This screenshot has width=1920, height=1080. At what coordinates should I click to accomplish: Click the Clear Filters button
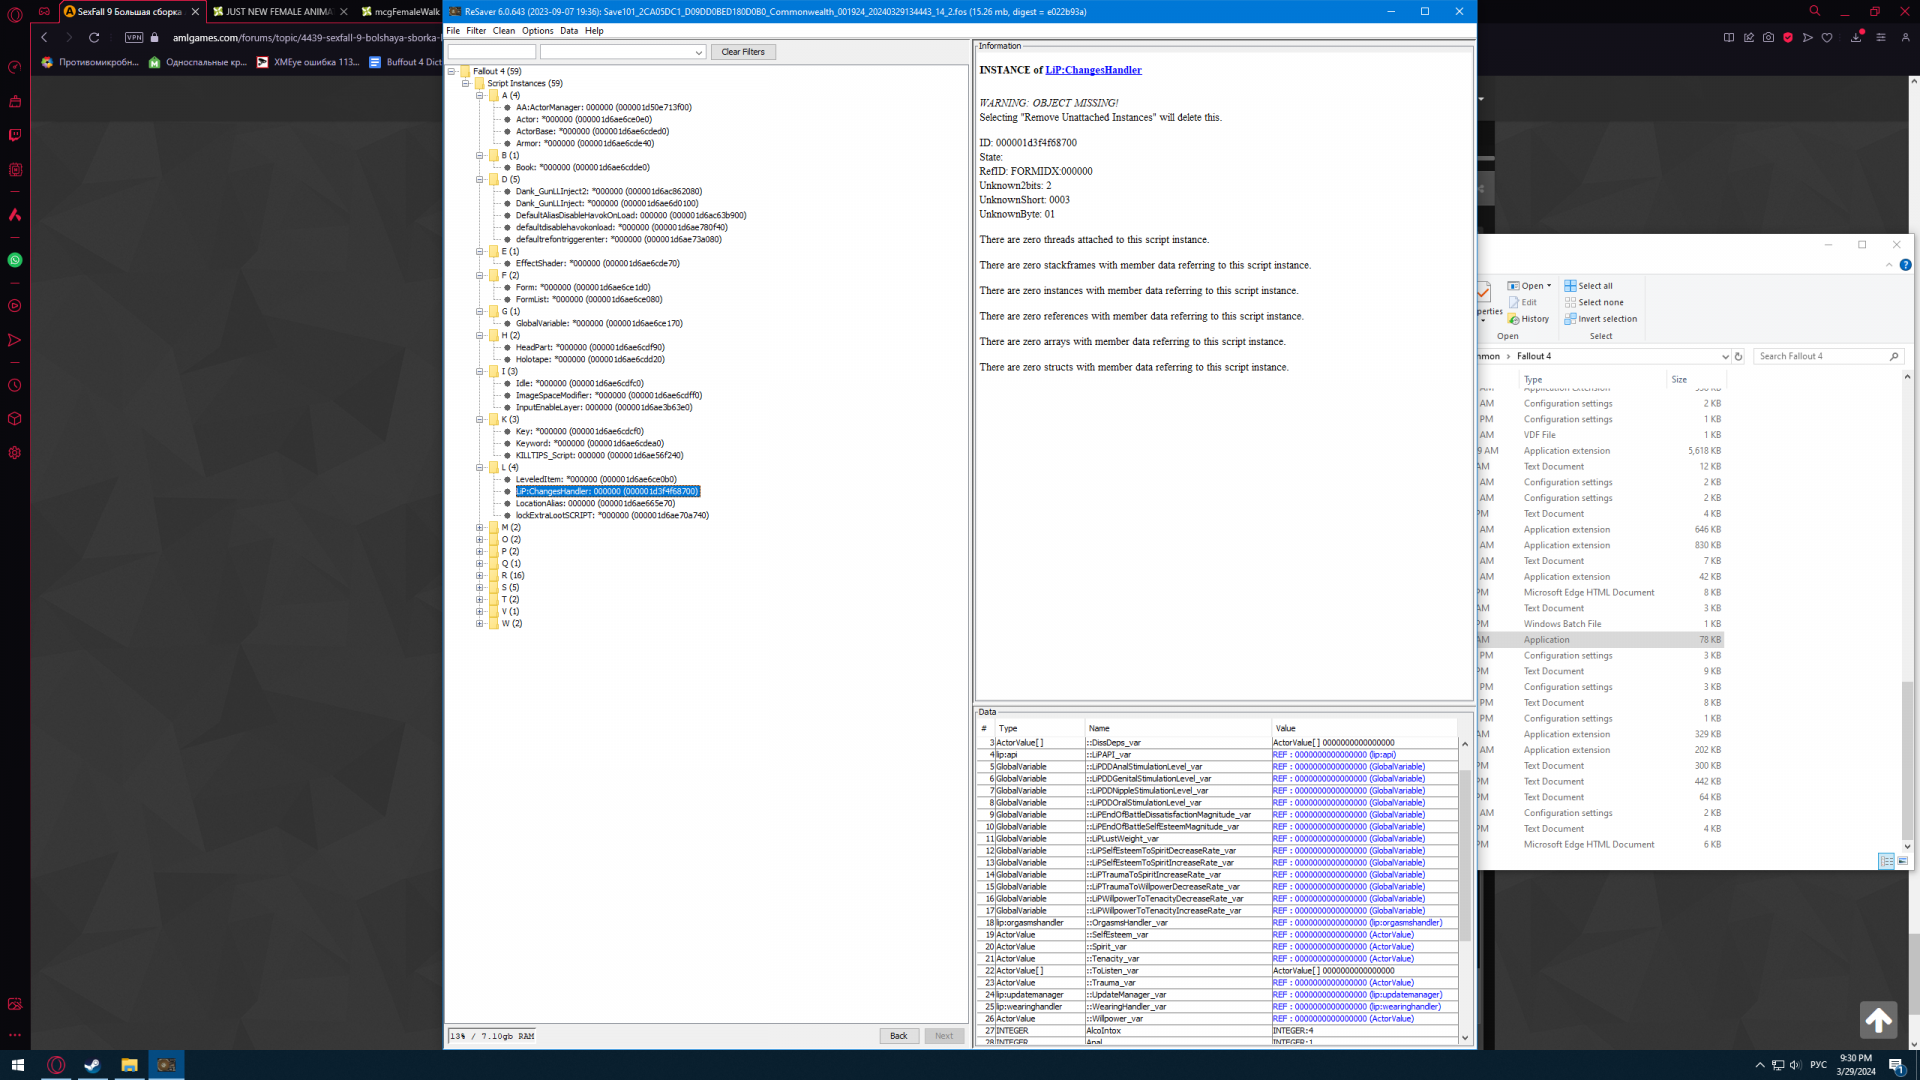click(x=742, y=52)
